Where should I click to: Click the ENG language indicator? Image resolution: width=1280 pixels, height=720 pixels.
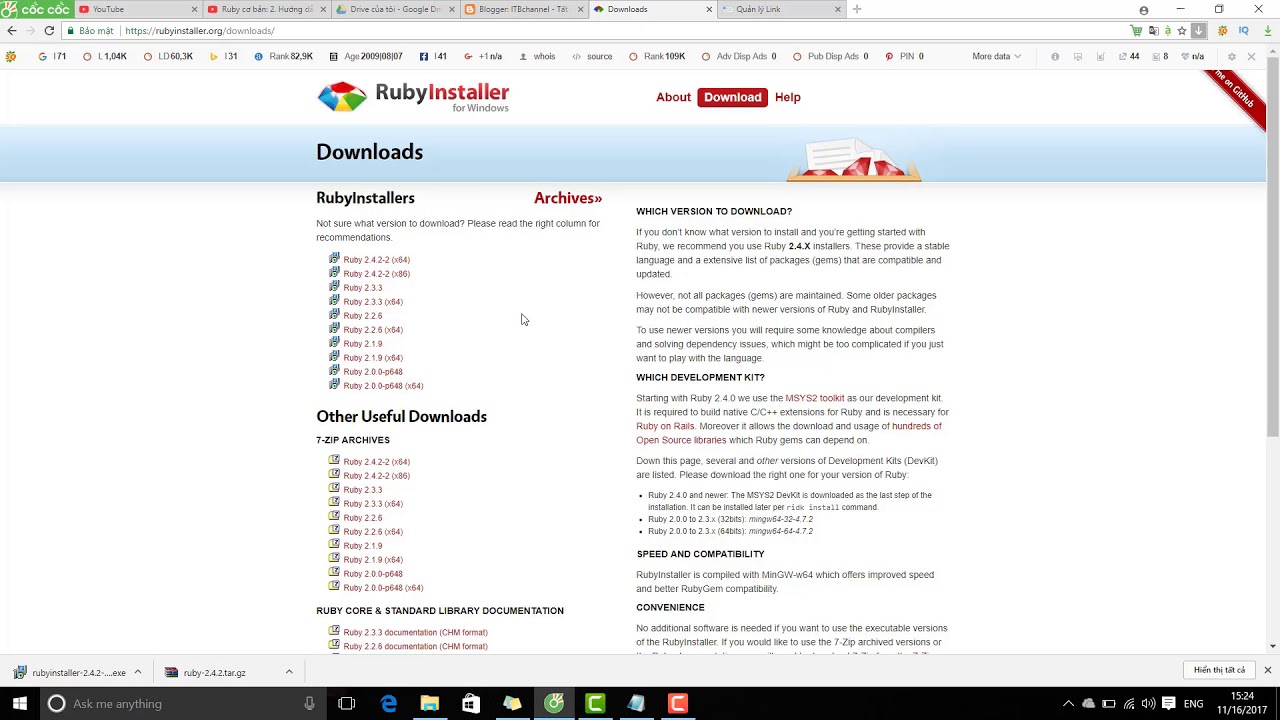coord(1193,704)
